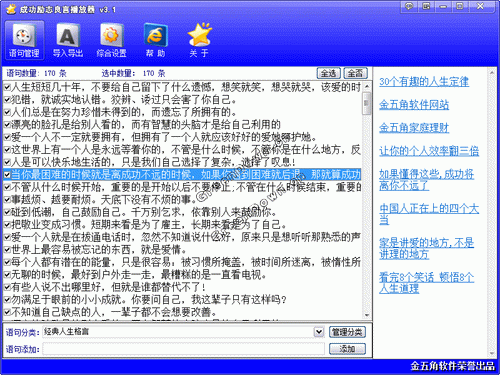
Task: Uncheck the sentence starting 把敬业变成习惯
Action: coord(7,225)
